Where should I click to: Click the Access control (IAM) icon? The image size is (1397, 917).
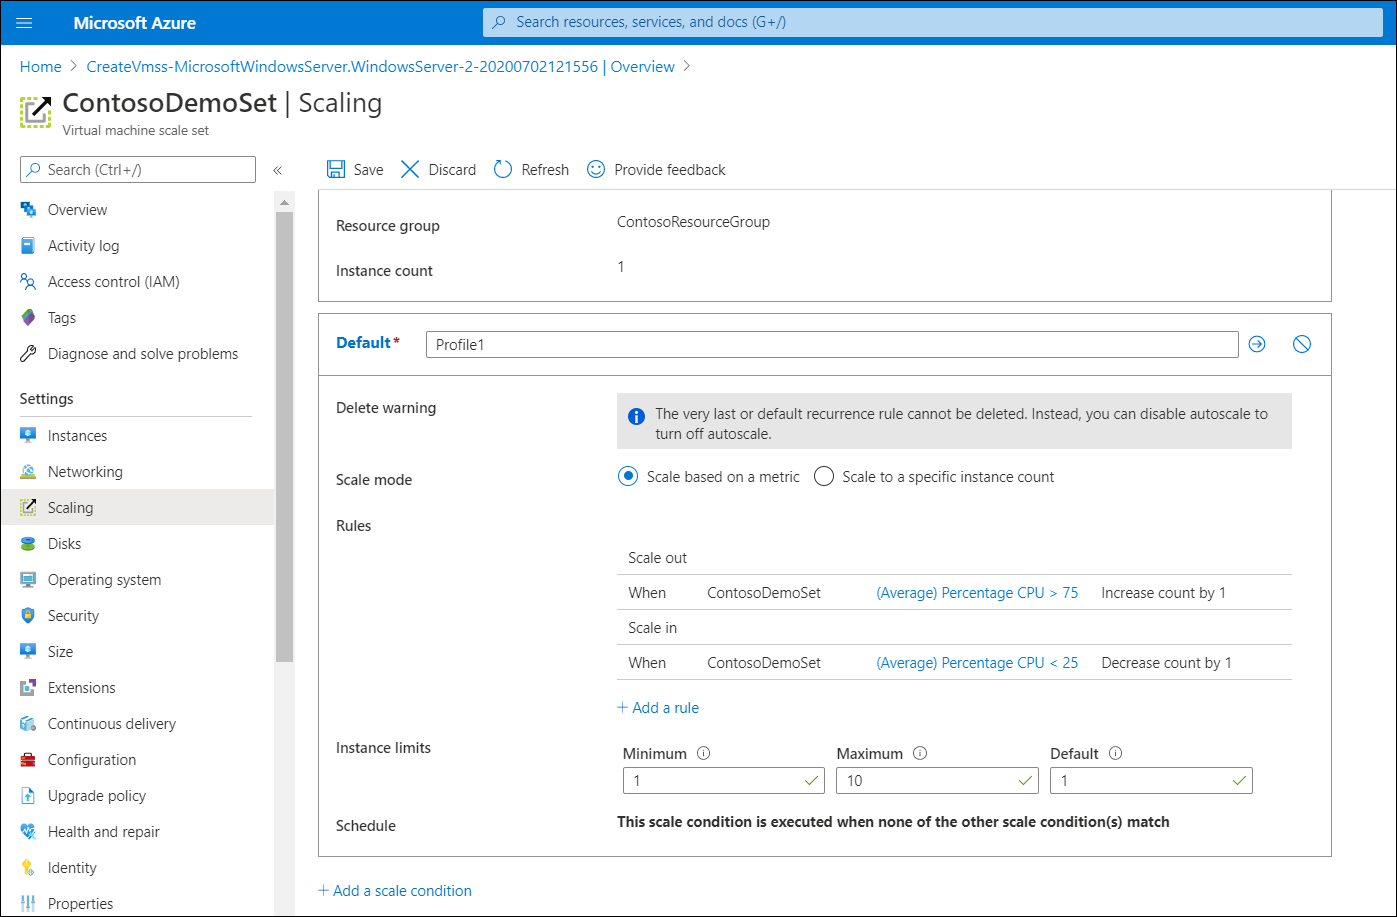click(x=28, y=281)
